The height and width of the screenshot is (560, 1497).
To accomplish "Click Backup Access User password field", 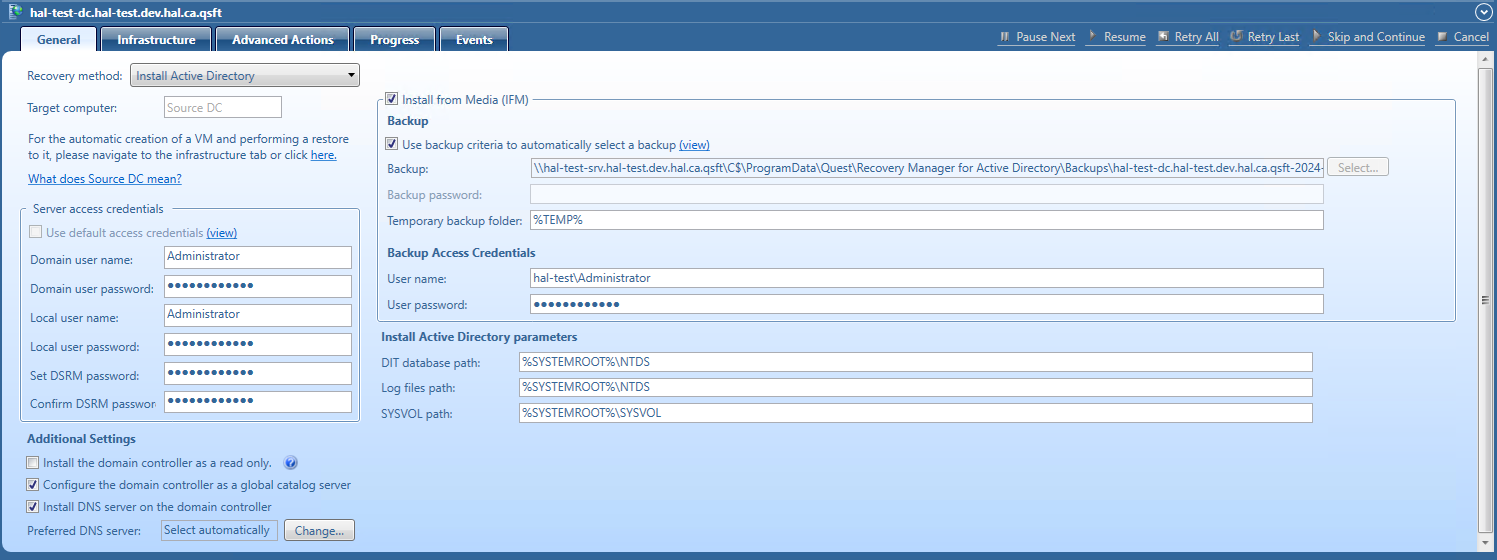I will coord(927,304).
